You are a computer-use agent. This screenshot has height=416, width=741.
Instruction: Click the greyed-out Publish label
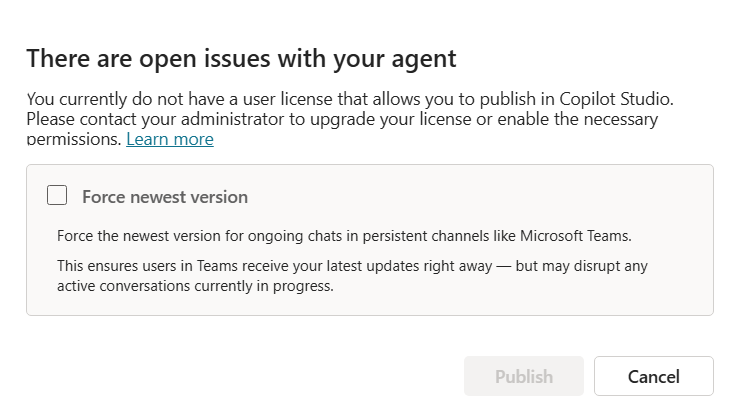click(x=524, y=377)
